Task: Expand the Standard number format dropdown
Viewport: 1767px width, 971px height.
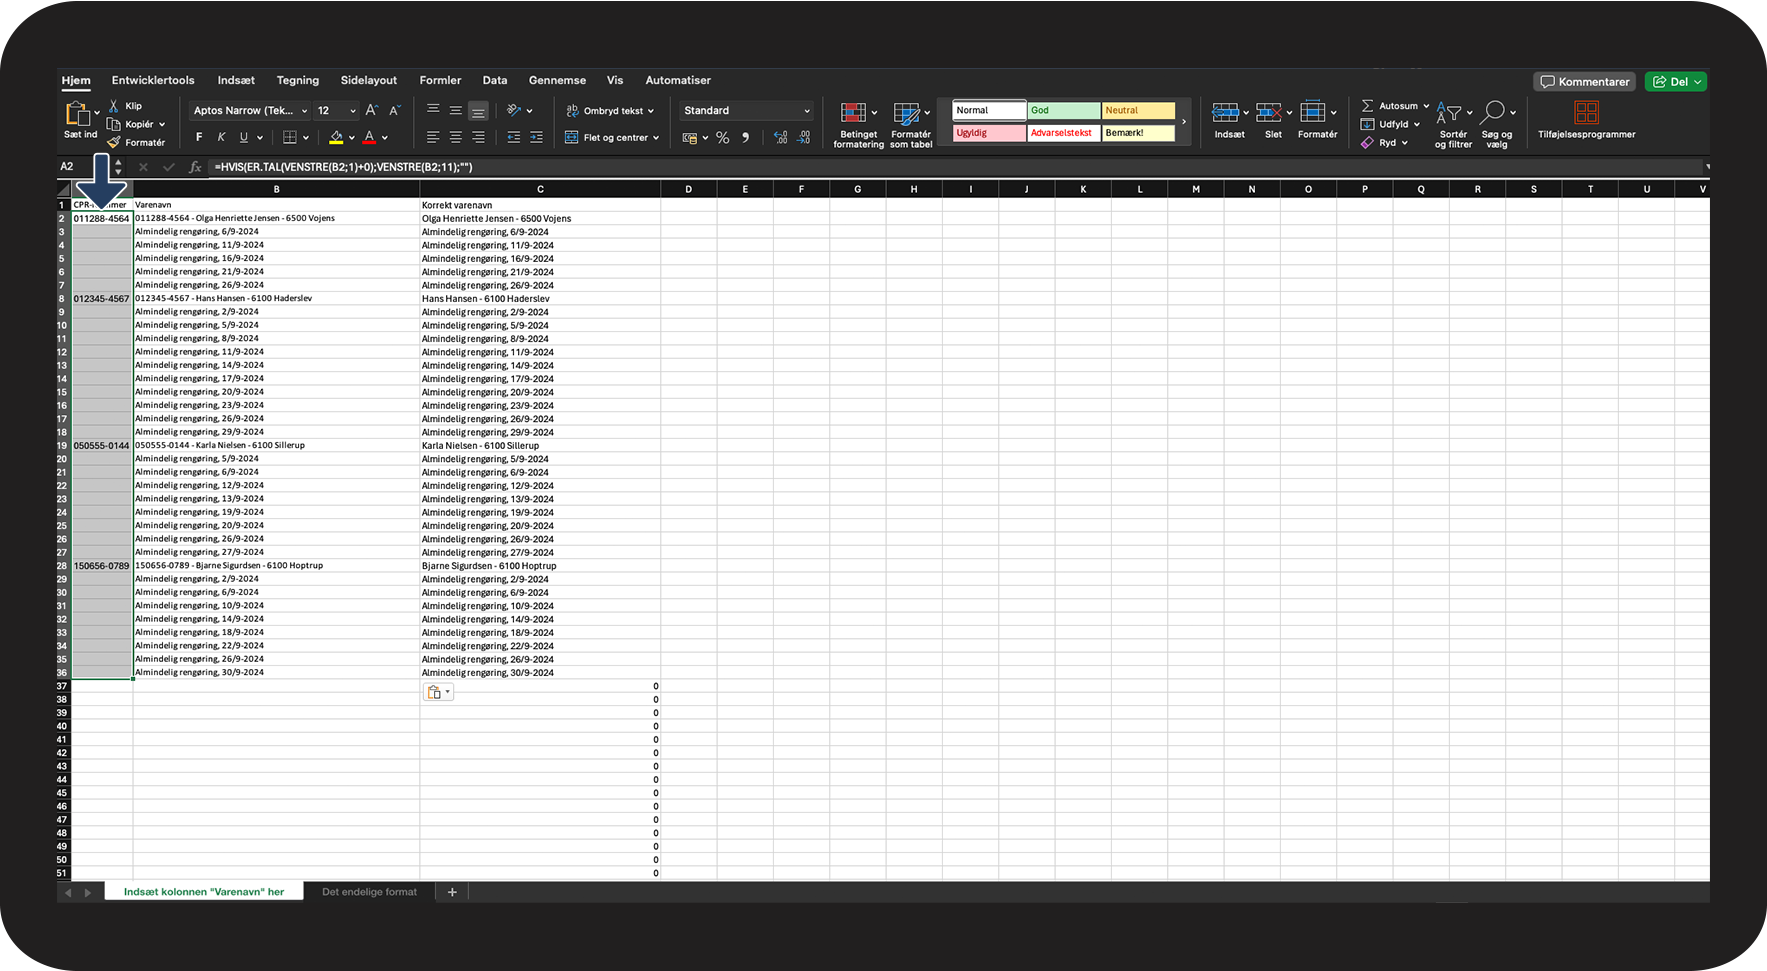Action: click(806, 111)
